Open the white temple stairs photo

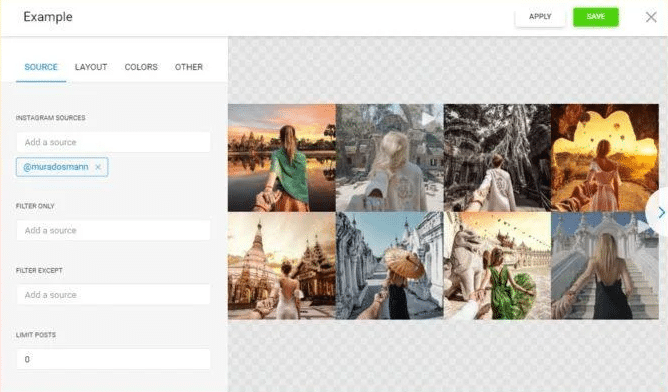(605, 266)
